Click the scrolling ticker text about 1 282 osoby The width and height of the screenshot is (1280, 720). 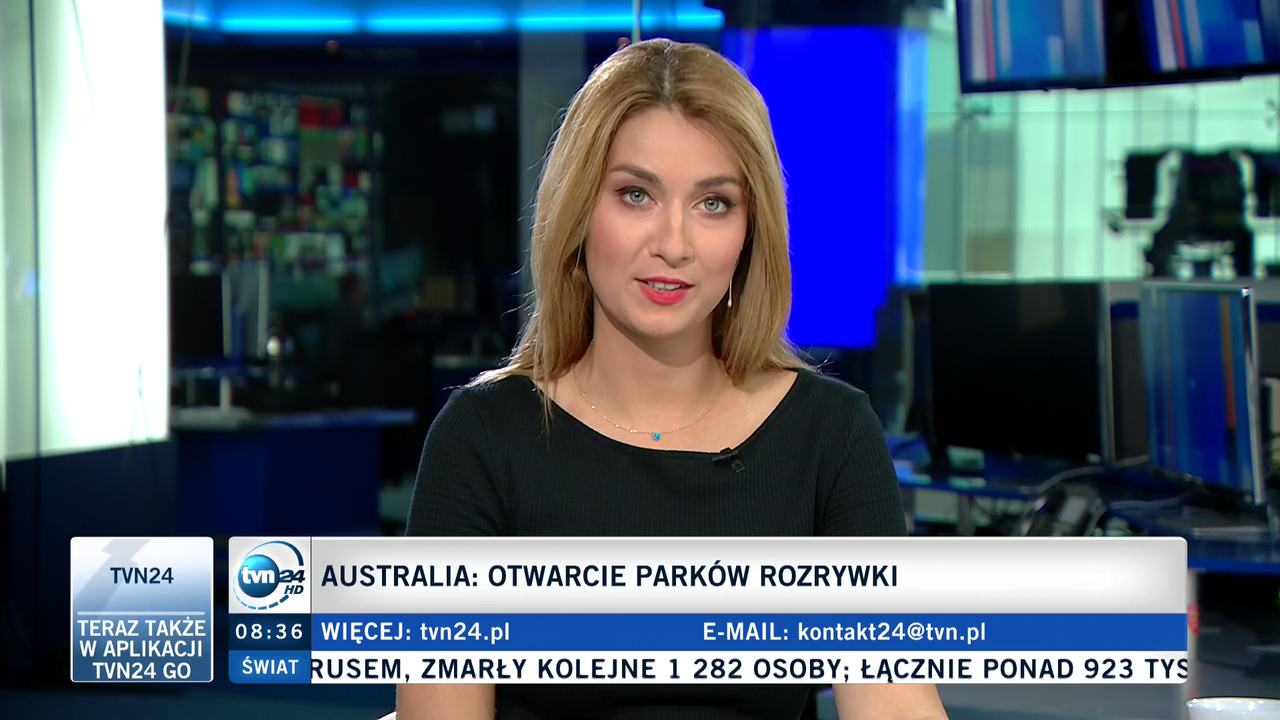click(749, 668)
